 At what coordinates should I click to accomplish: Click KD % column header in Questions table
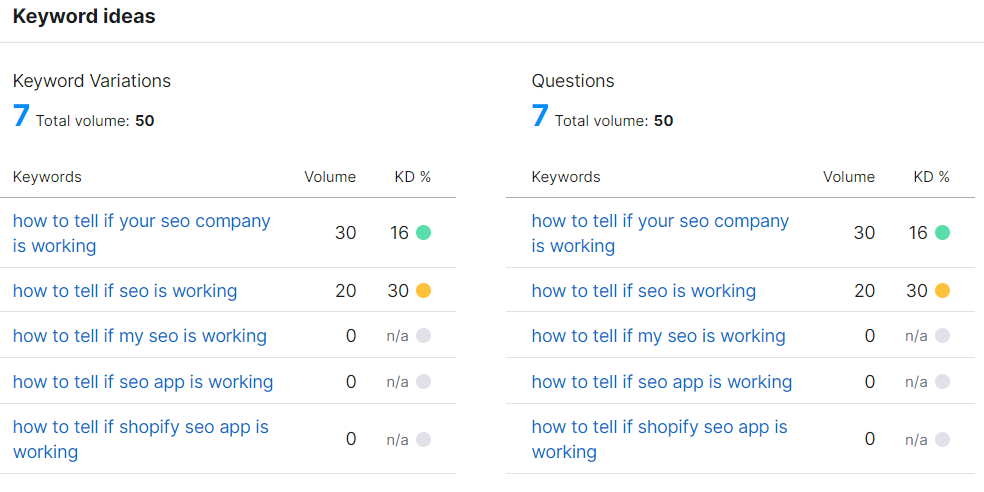coord(931,177)
